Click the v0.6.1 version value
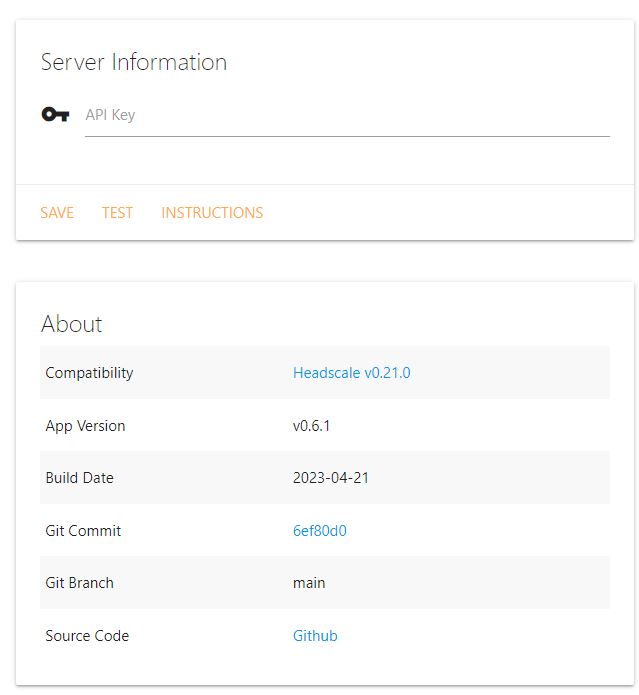This screenshot has width=639, height=695. click(311, 426)
